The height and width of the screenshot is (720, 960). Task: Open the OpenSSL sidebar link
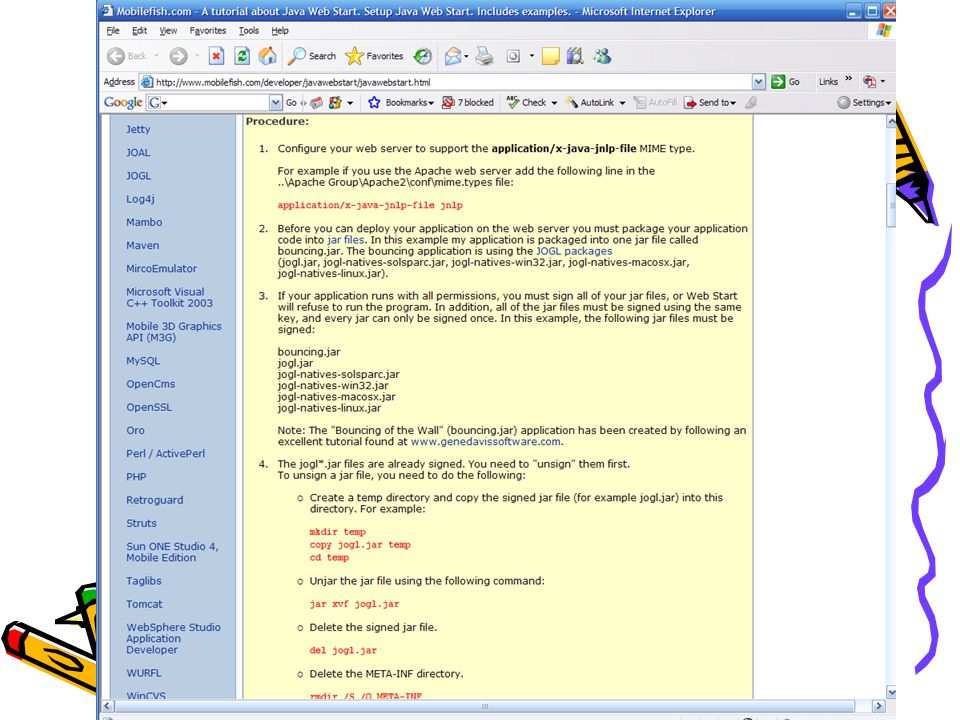point(149,407)
